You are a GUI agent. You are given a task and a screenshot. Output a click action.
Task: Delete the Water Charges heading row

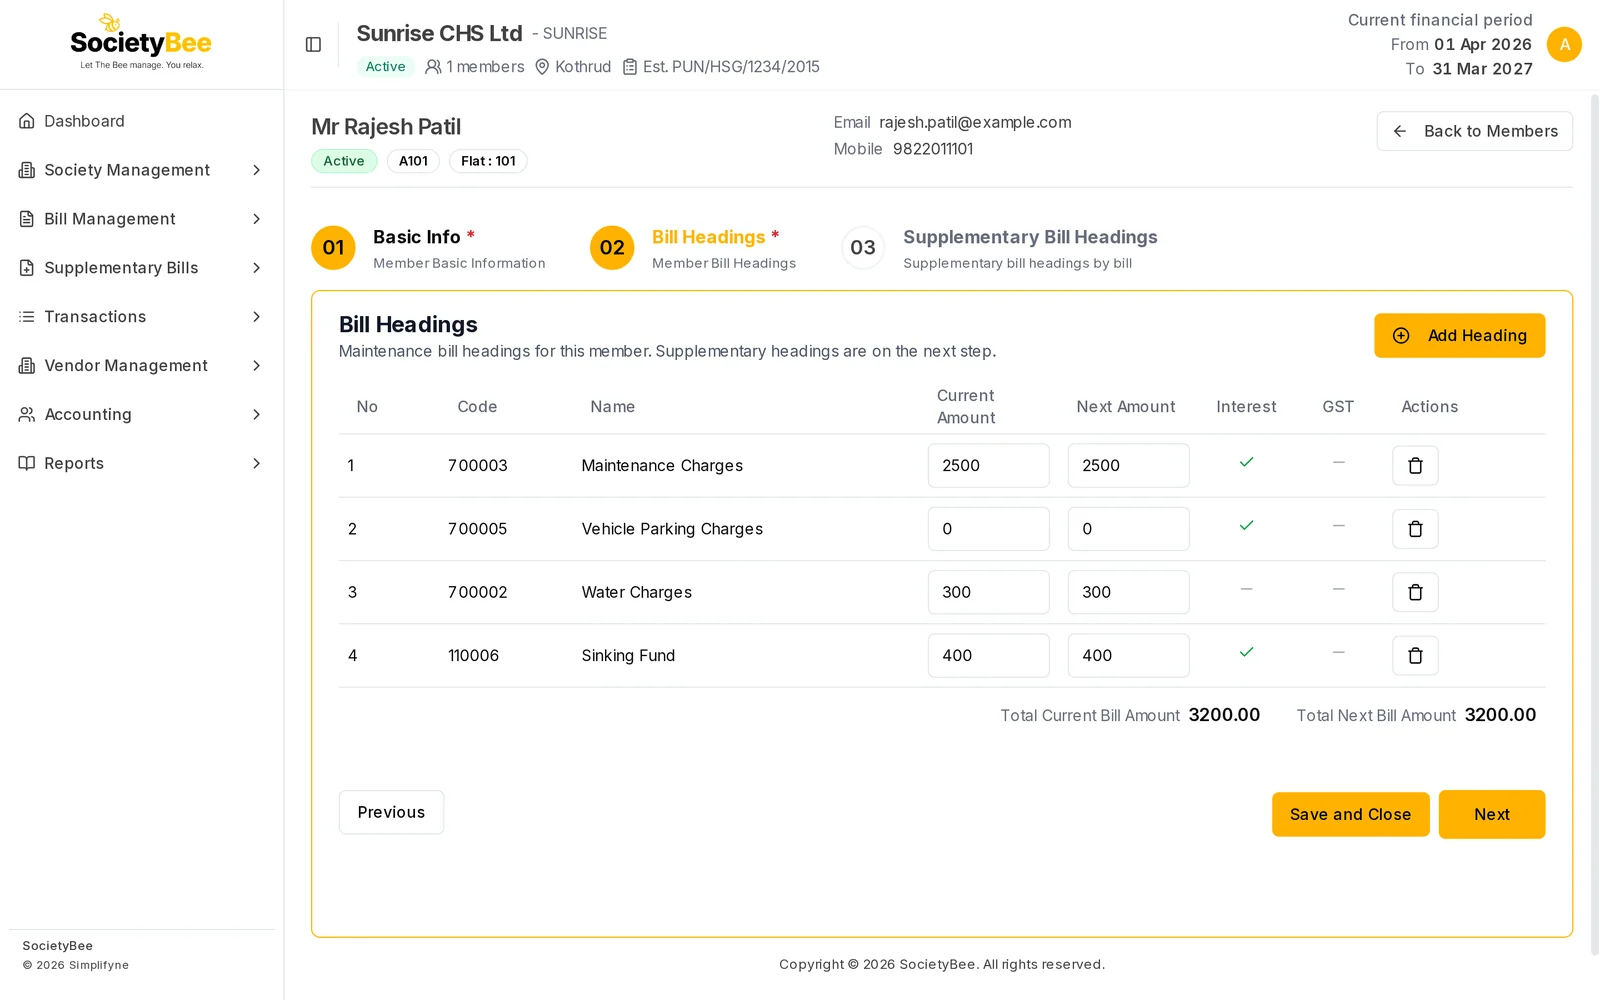(1415, 592)
